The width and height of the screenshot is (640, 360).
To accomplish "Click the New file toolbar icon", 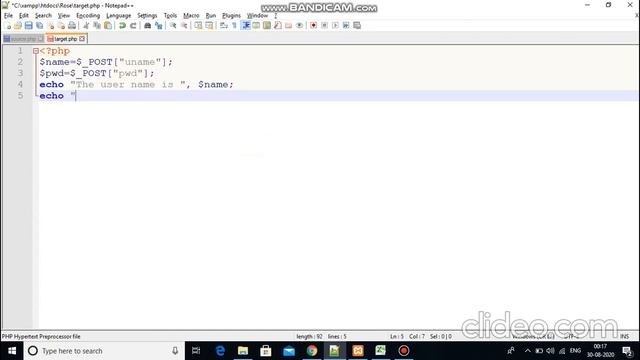I will point(7,26).
